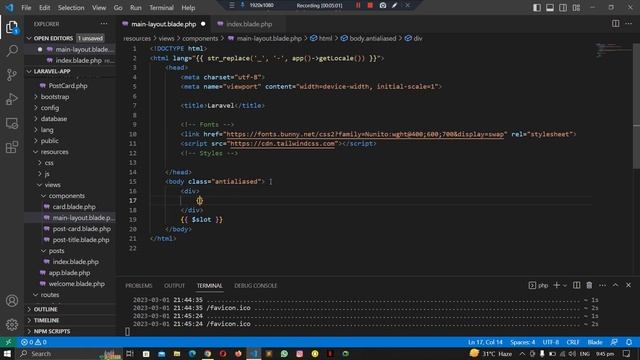Maximize the terminal panel with the caret
This screenshot has width=640, height=360.
(x=616, y=285)
